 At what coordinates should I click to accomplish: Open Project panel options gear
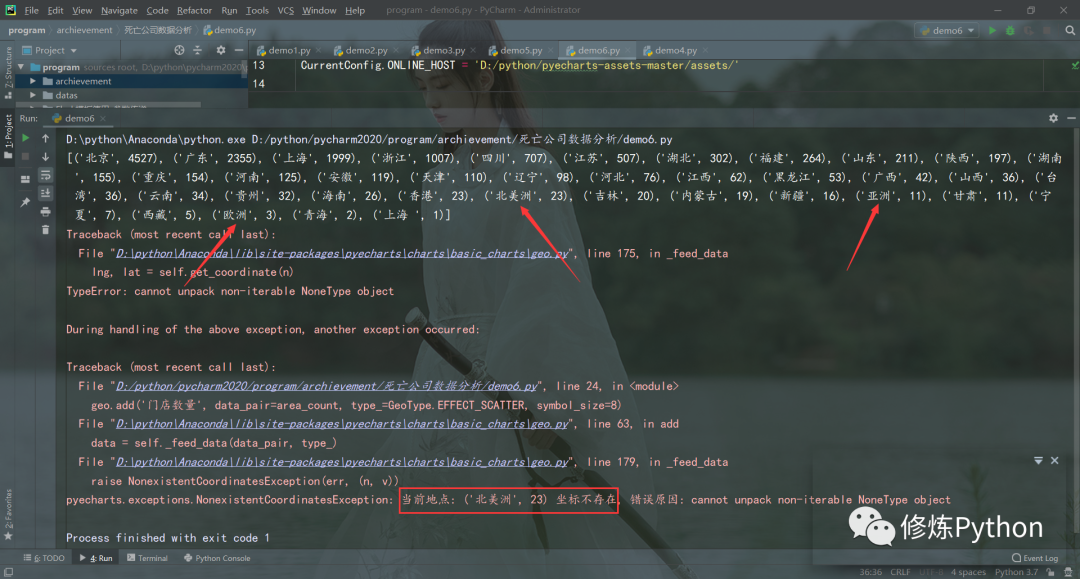[x=220, y=50]
